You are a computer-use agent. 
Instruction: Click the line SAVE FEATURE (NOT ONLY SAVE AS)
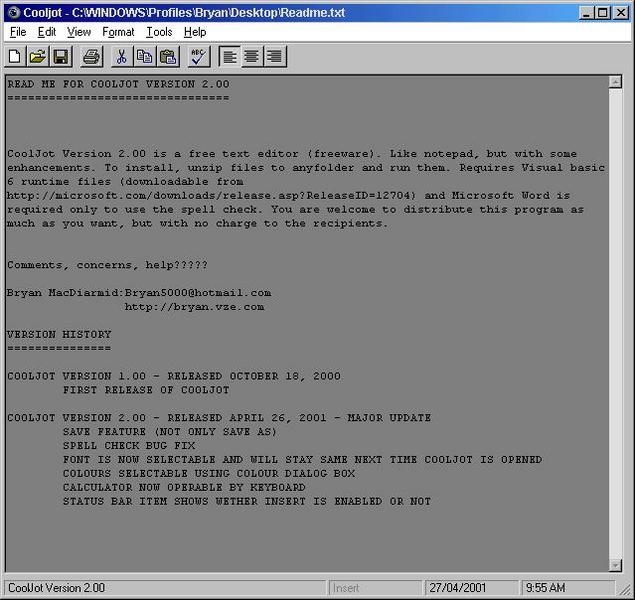pyautogui.click(x=170, y=432)
